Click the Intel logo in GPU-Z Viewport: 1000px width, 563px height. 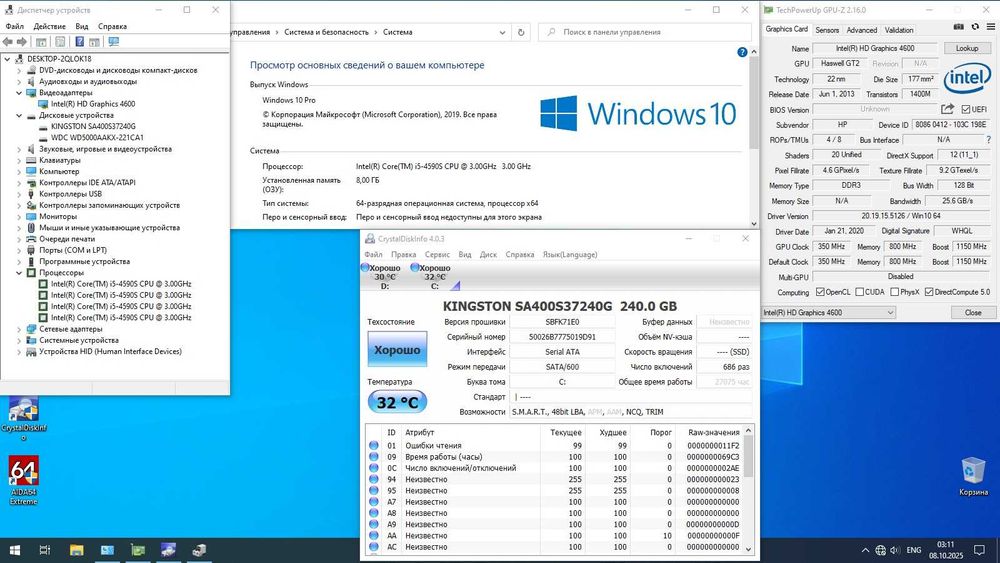[967, 78]
